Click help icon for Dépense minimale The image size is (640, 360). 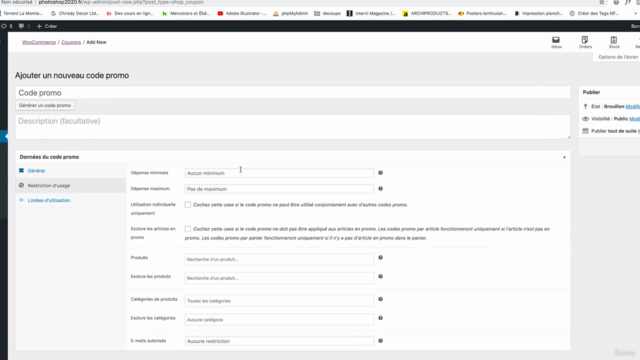pos(380,173)
